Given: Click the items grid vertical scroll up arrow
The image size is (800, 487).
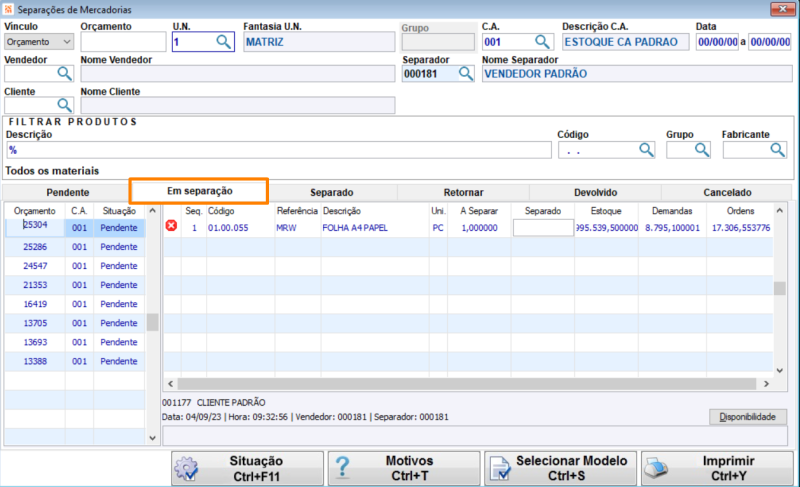Looking at the screenshot, I should [780, 210].
